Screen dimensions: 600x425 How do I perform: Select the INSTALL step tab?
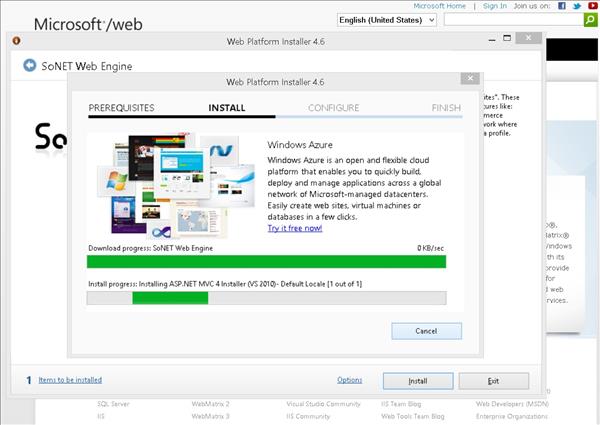point(227,108)
